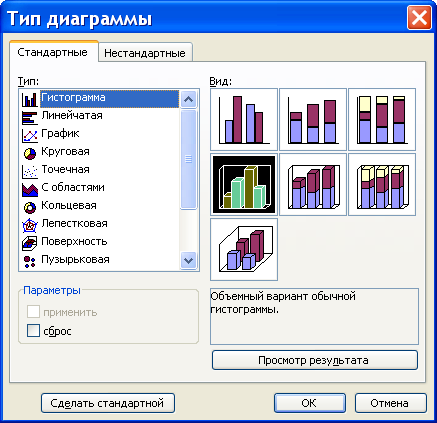Image resolution: width=437 pixels, height=423 pixels.
Task: Pick the Лепестковая radar chart icon
Action: [30, 225]
